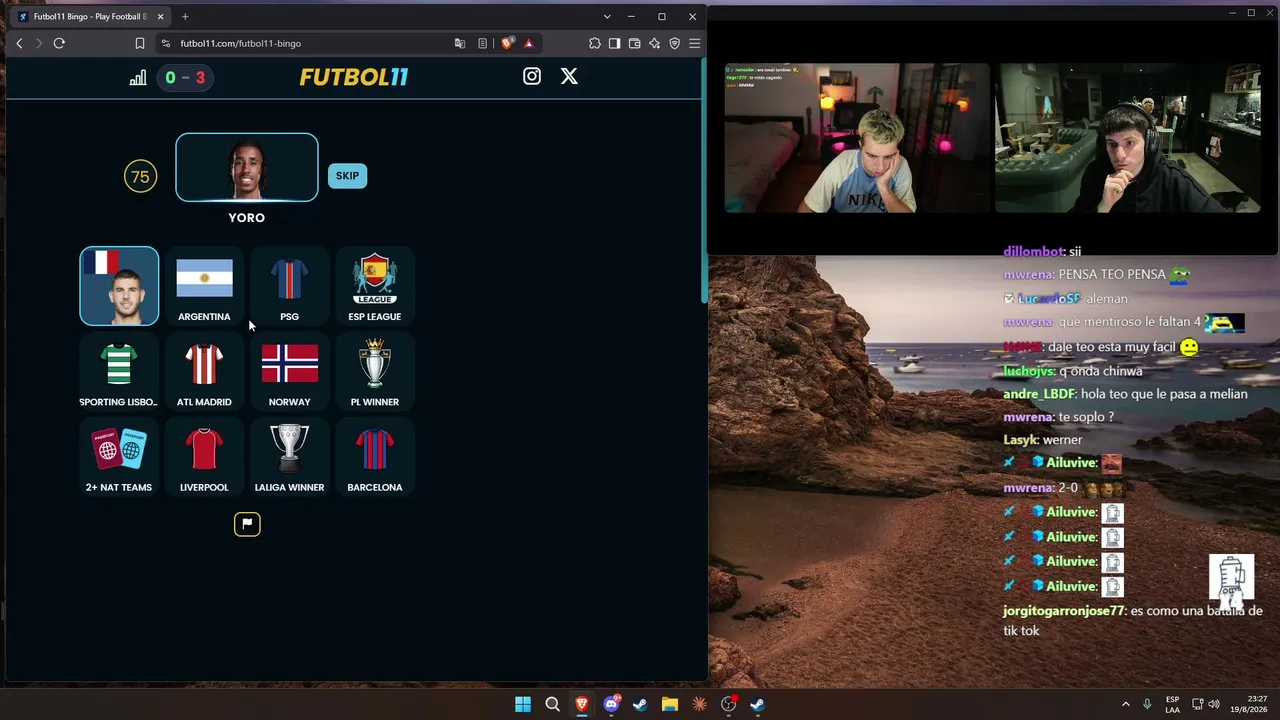The width and height of the screenshot is (1280, 720).
Task: Choose the LaLiga Winner trophy tile
Action: tap(289, 457)
